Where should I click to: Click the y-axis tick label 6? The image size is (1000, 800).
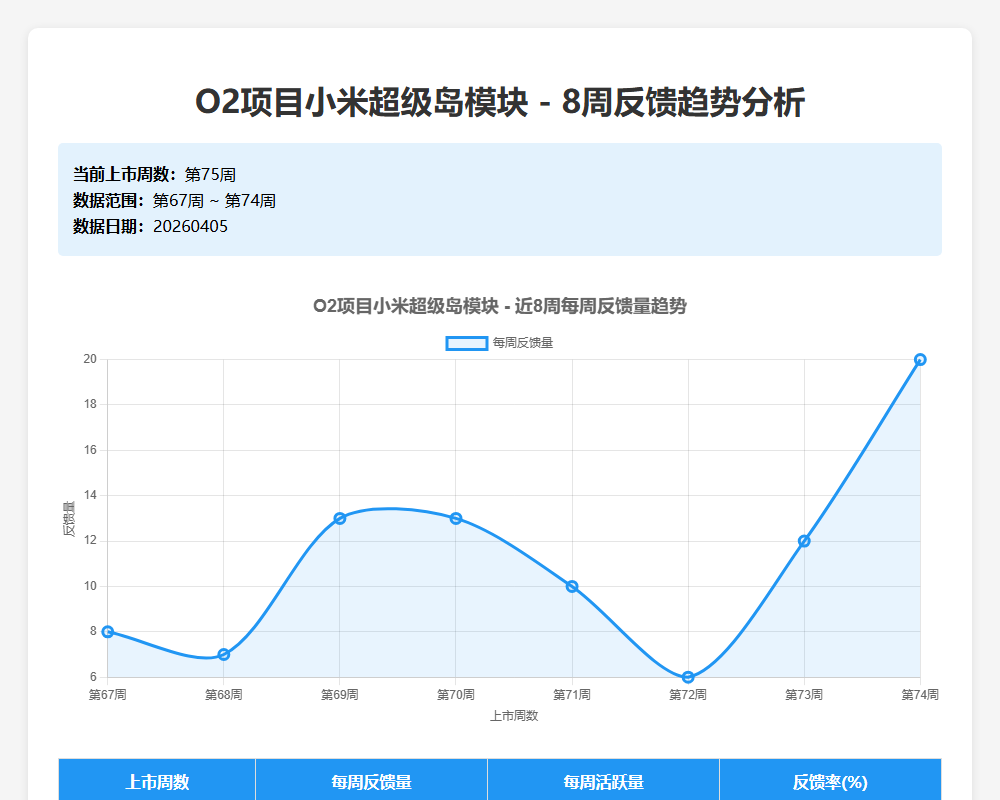point(93,677)
